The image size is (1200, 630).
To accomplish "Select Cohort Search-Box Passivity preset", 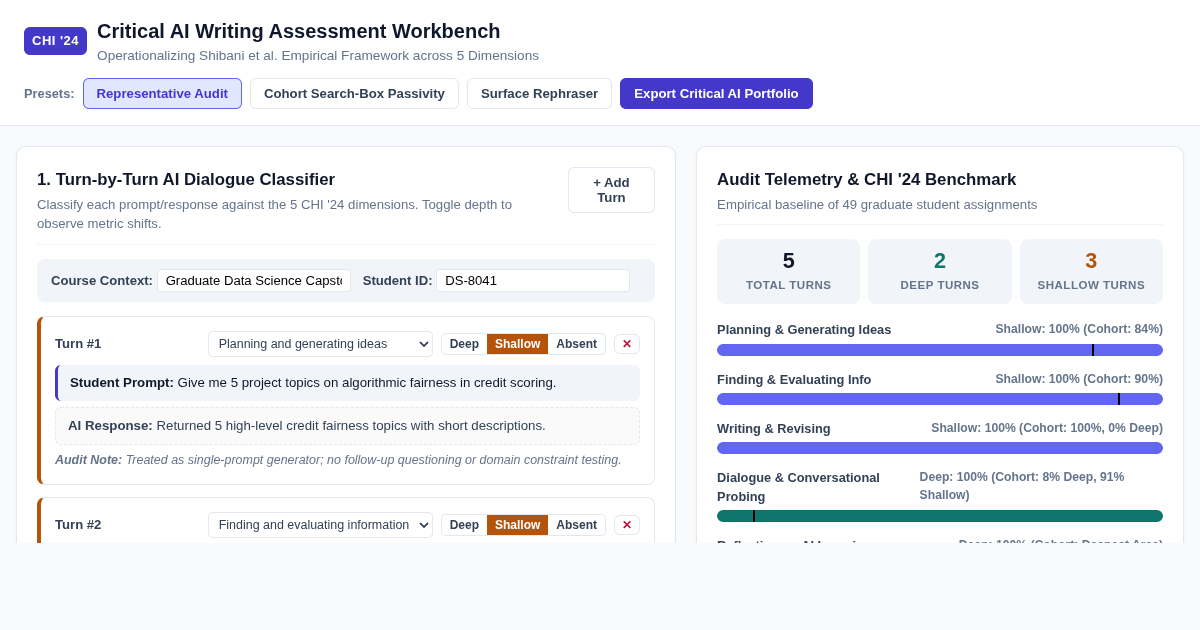I will coord(354,93).
